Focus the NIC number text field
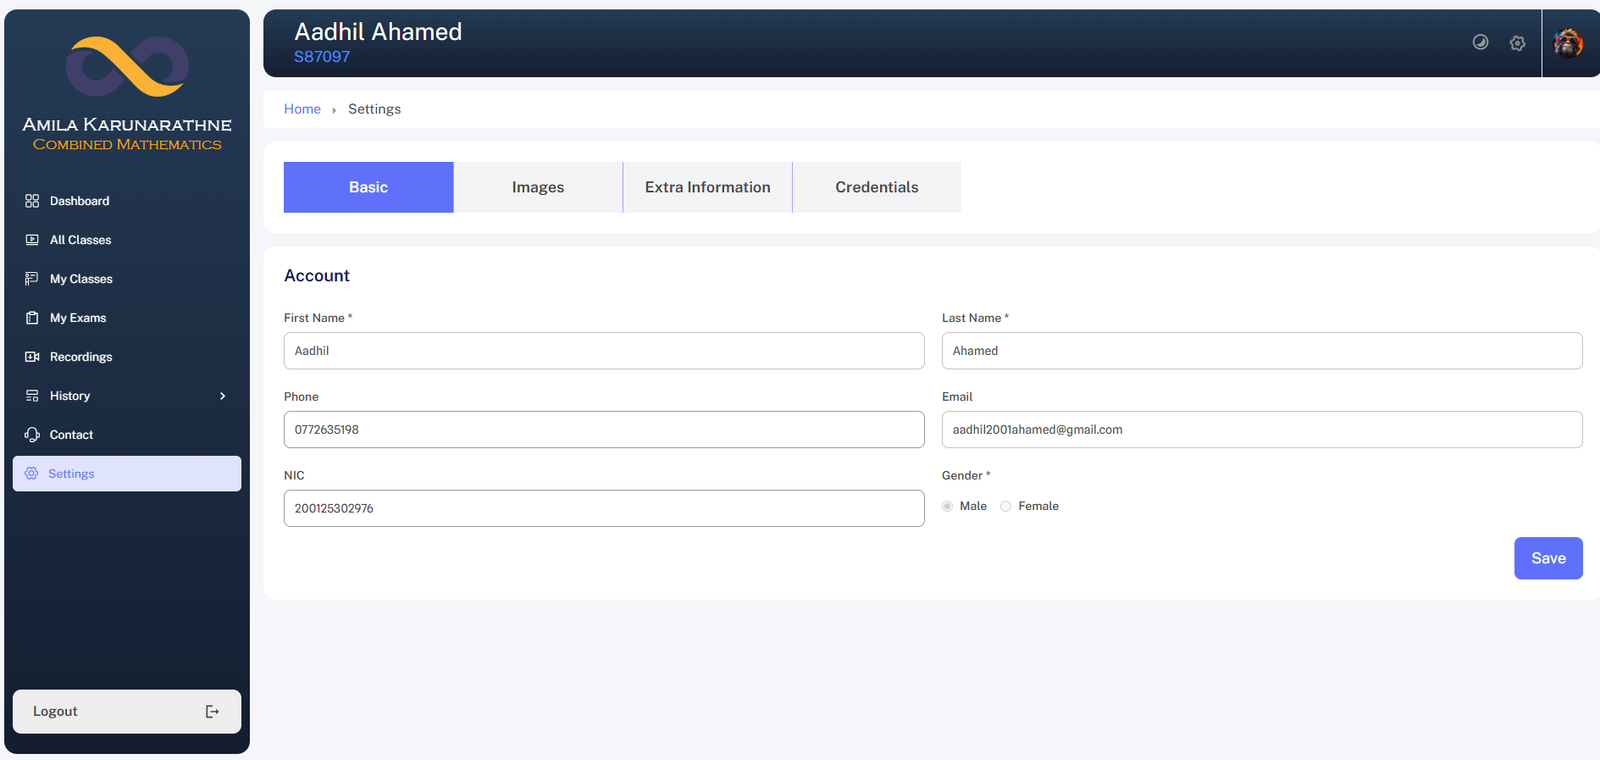Image resolution: width=1600 pixels, height=760 pixels. [x=603, y=508]
